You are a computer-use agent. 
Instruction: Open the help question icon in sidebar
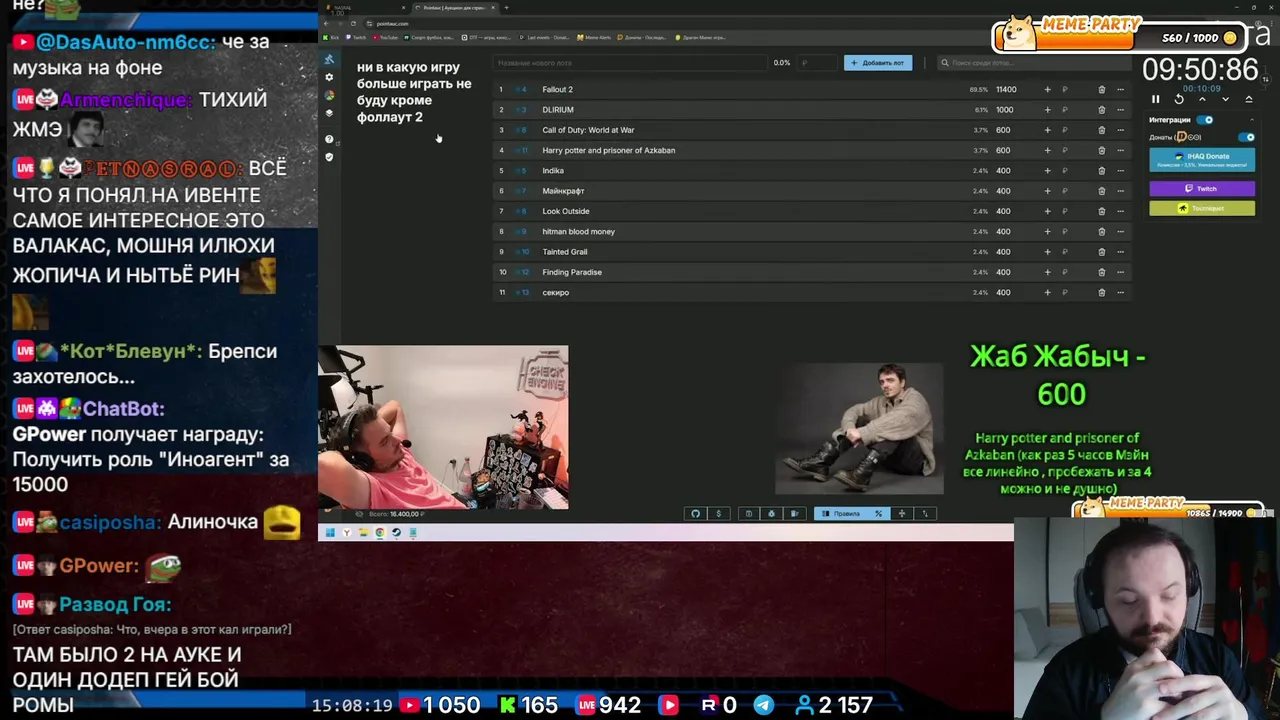click(329, 139)
